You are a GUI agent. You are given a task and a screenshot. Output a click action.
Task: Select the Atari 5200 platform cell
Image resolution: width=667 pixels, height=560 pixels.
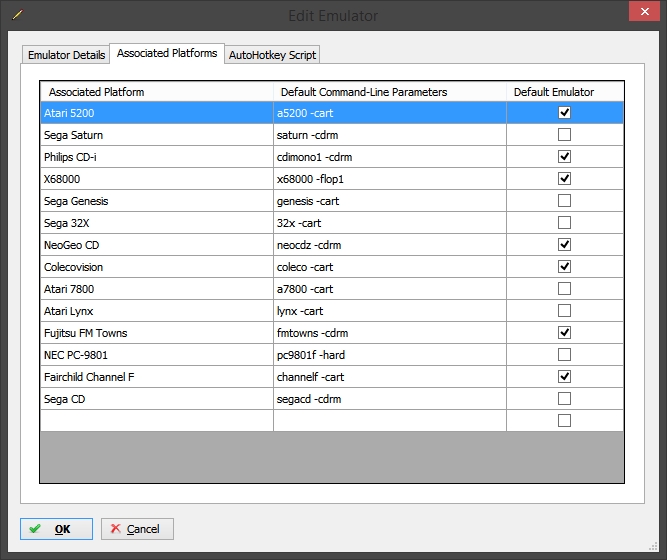(x=157, y=113)
